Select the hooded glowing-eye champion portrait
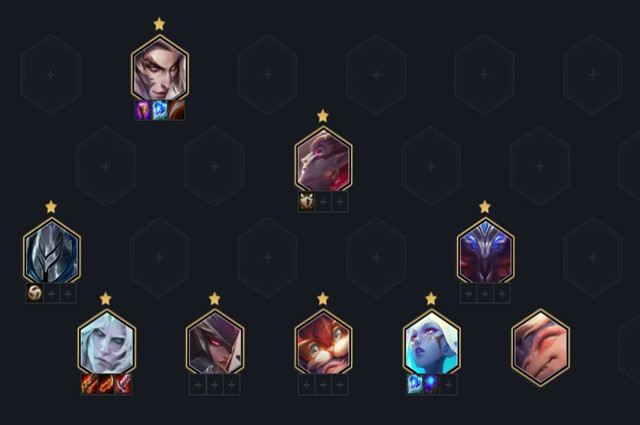 point(215,342)
